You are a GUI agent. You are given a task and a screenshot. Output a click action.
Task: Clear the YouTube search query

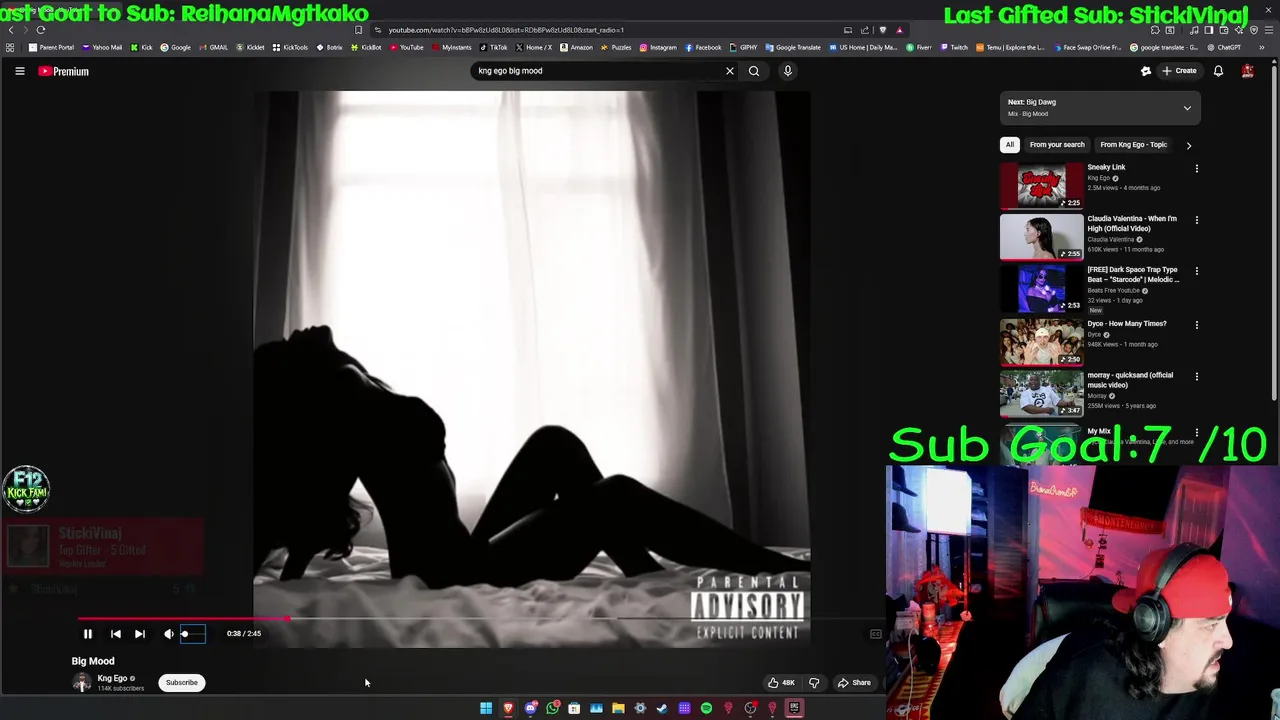(x=730, y=71)
